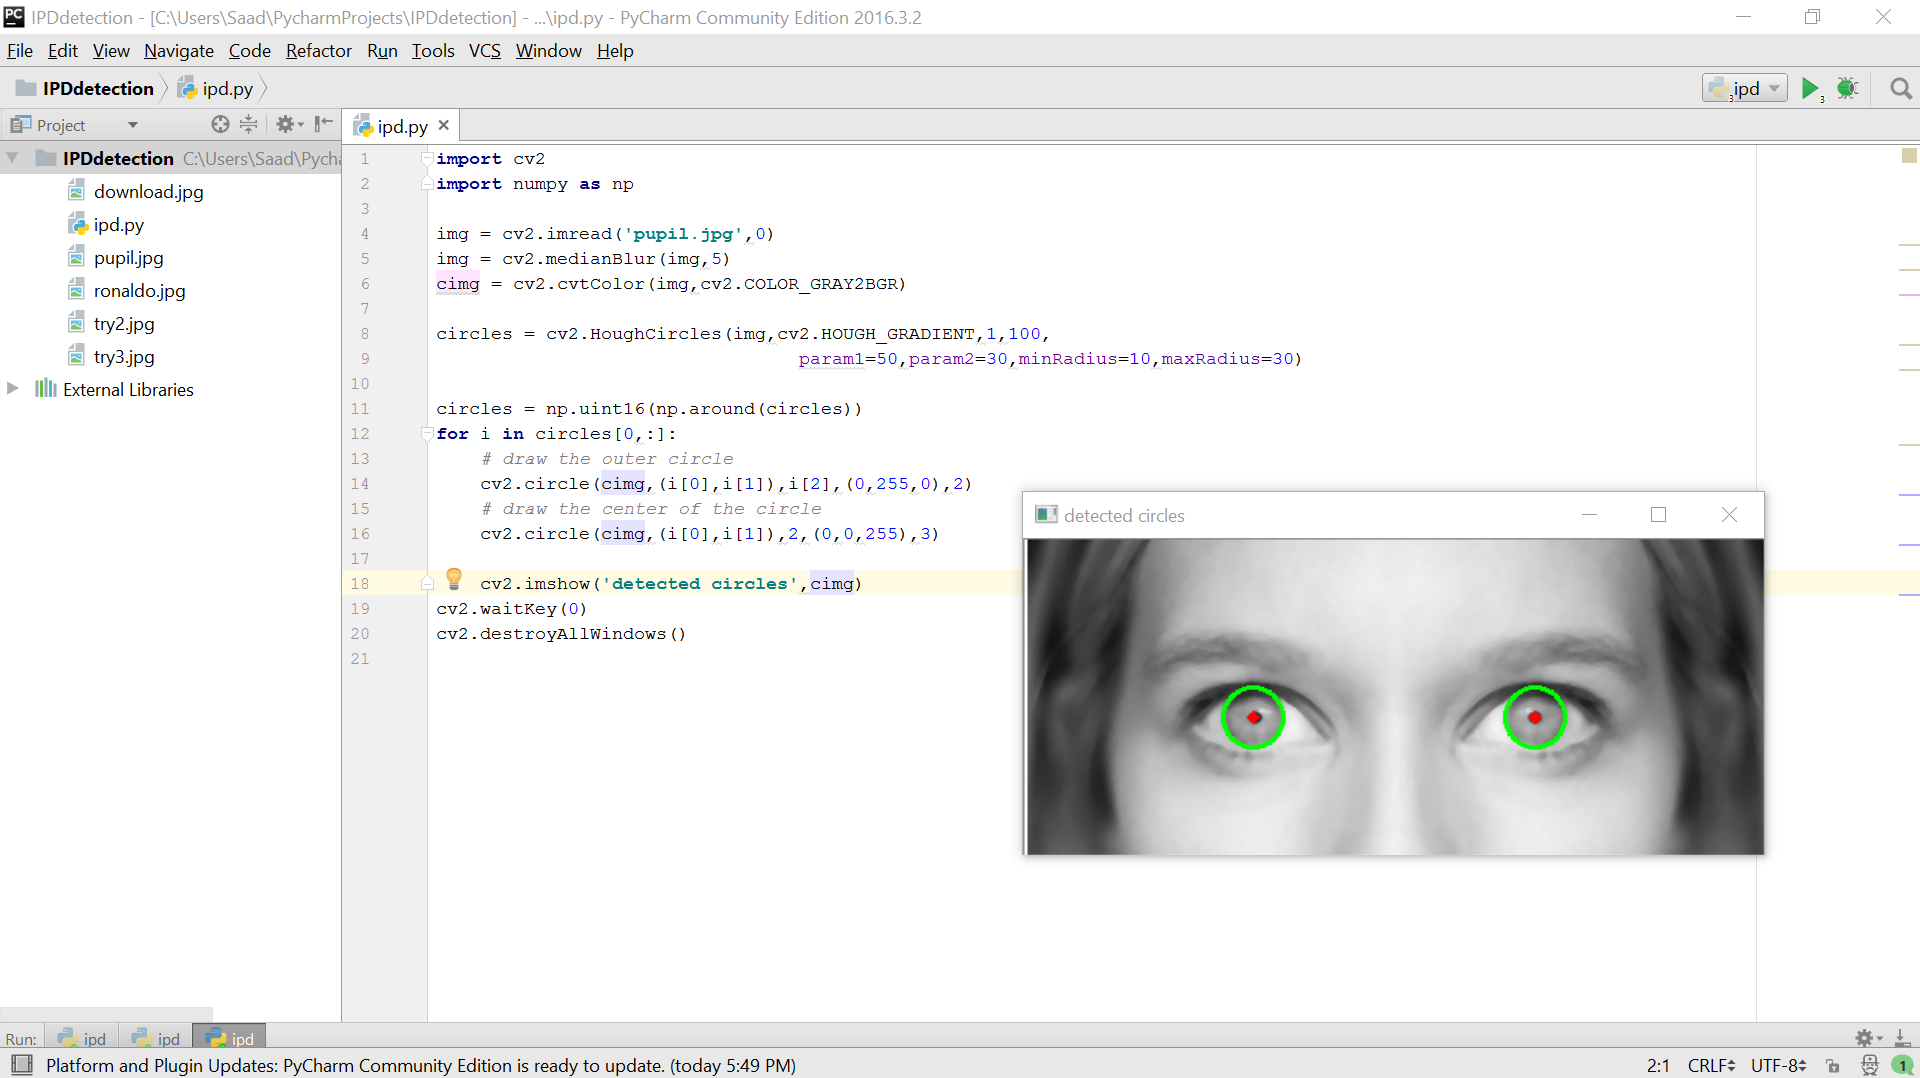Viewport: 1920px width, 1078px height.
Task: Open pupil.jpg in project tree
Action: tap(128, 258)
